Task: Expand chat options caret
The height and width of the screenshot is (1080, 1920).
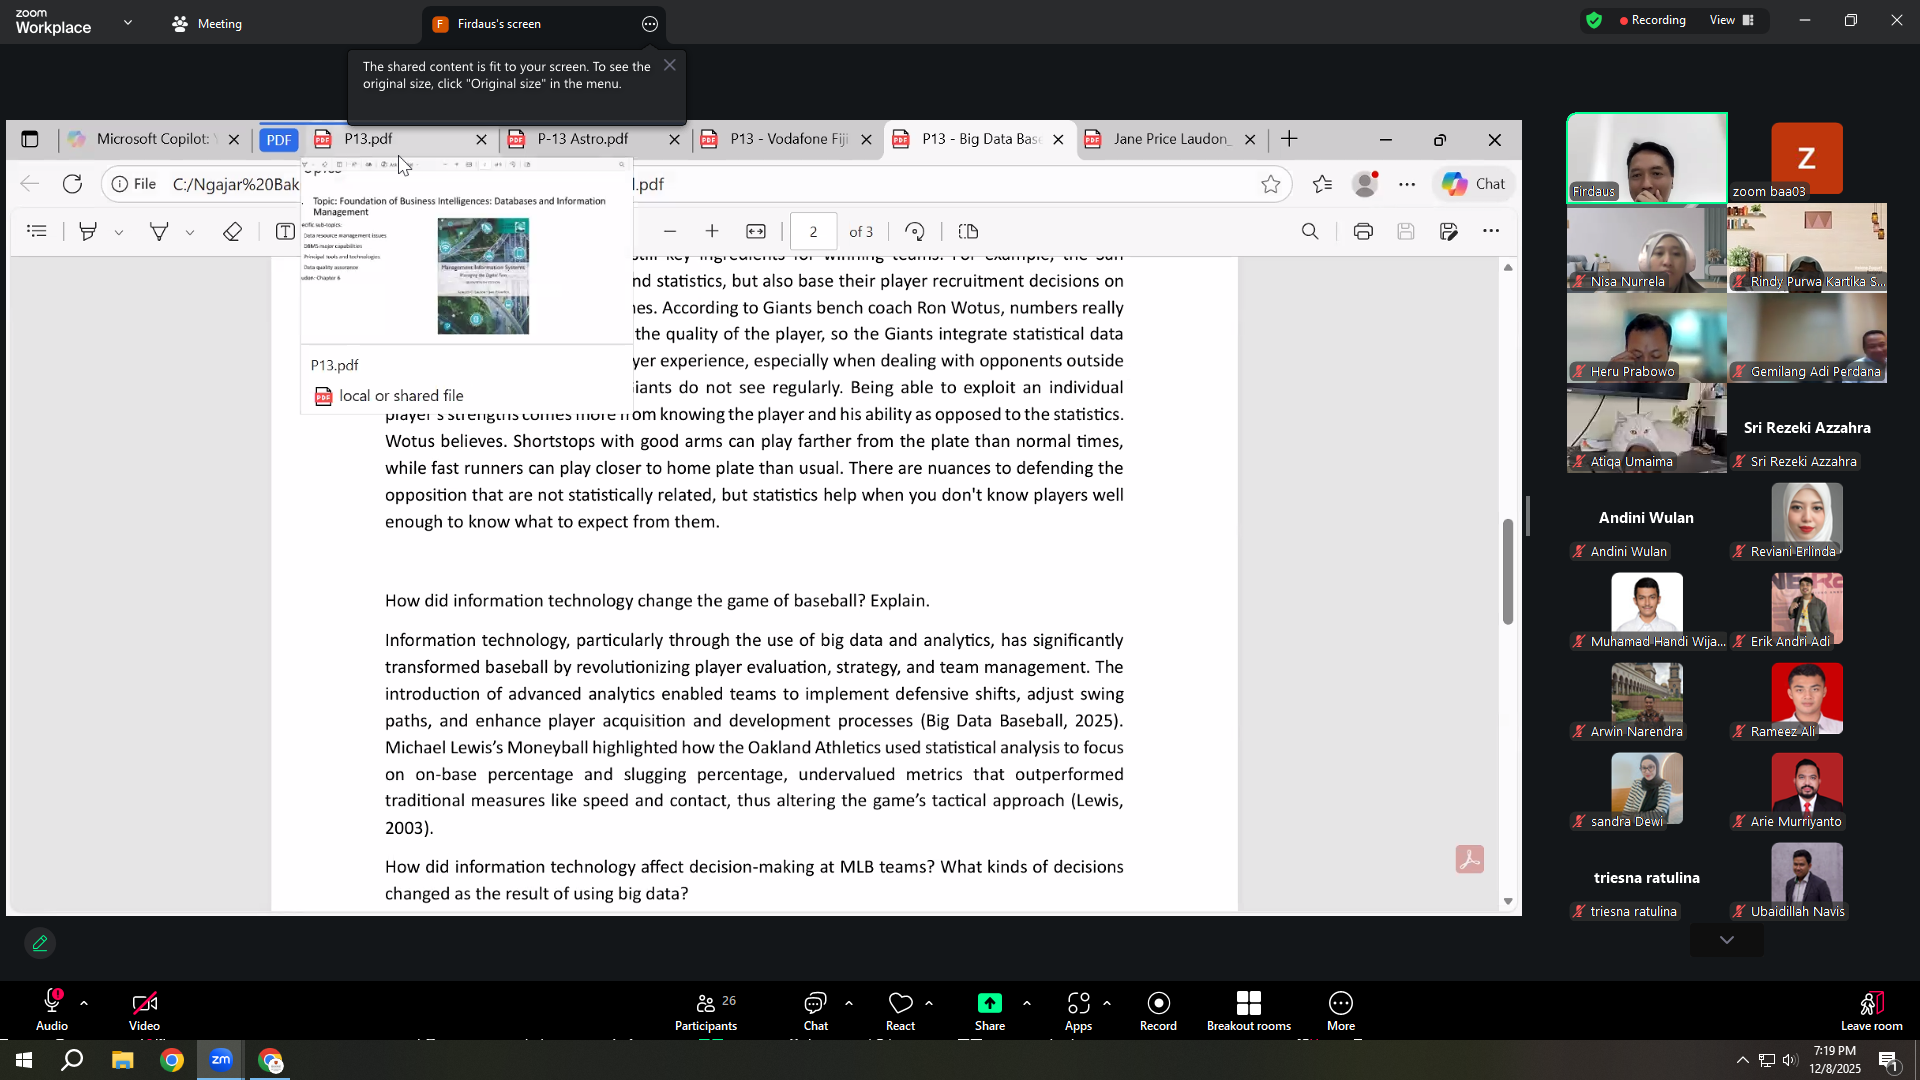Action: click(849, 1003)
